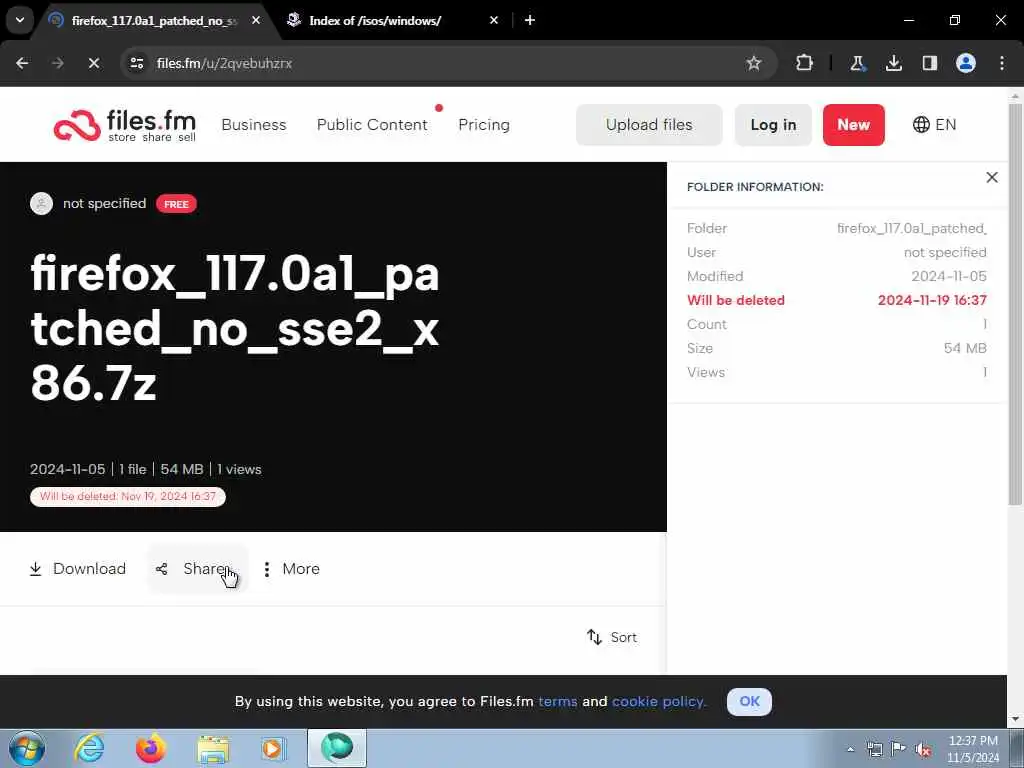Accept cookies with the OK button
Viewport: 1024px width, 768px height.
click(x=749, y=701)
